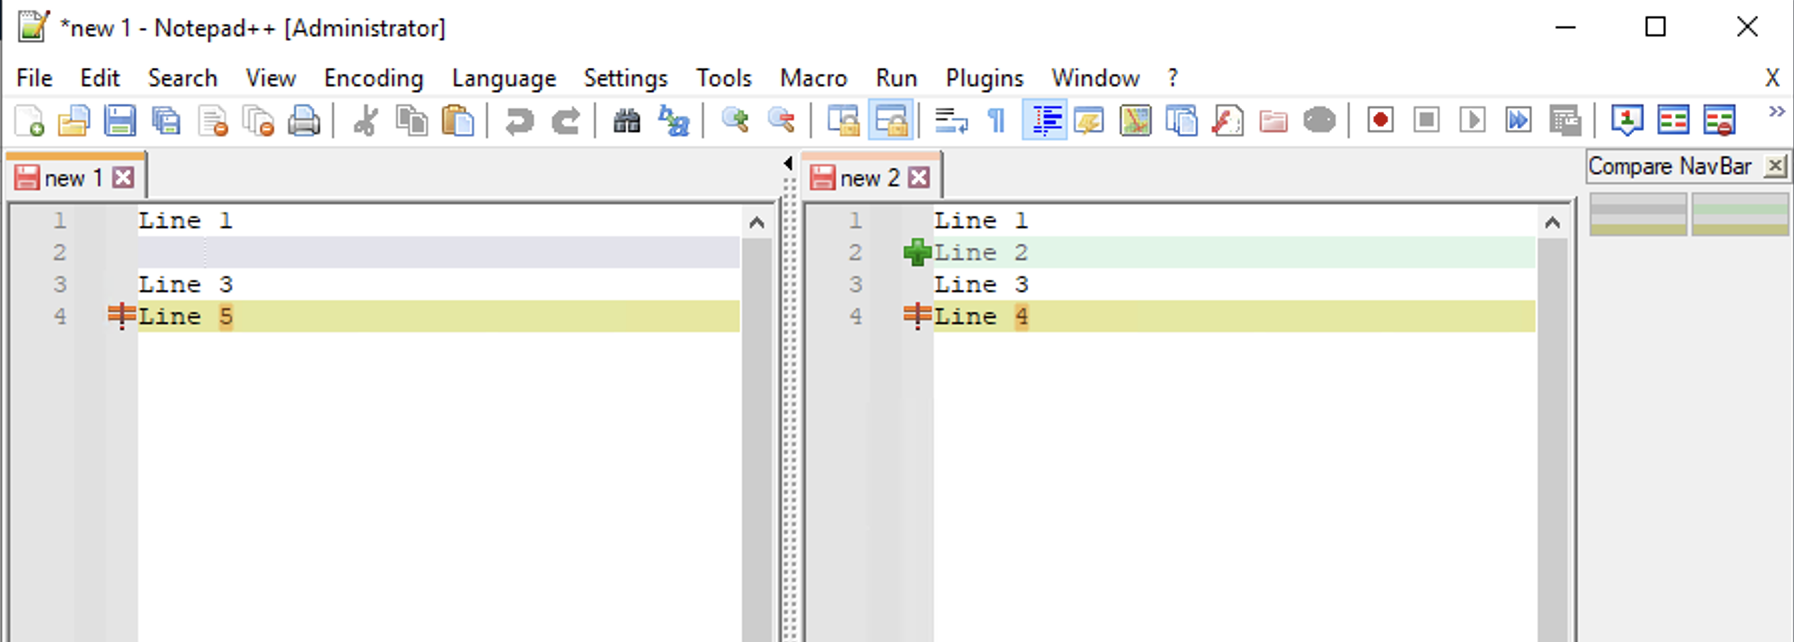Open Folder as Workspace icon
Screen dimensions: 1794x642
click(x=1273, y=121)
